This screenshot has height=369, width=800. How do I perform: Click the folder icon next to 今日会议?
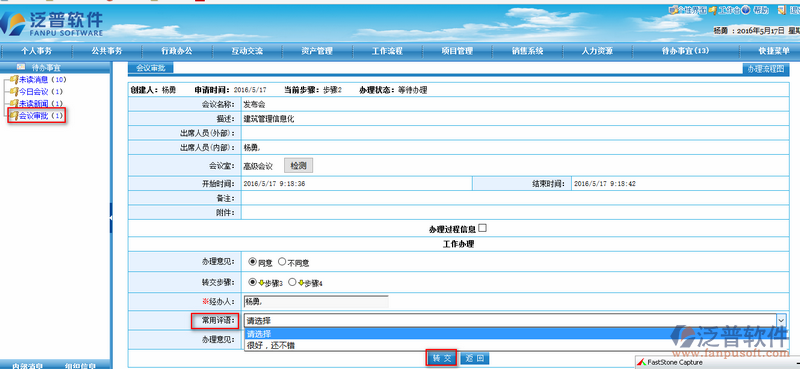click(x=14, y=92)
